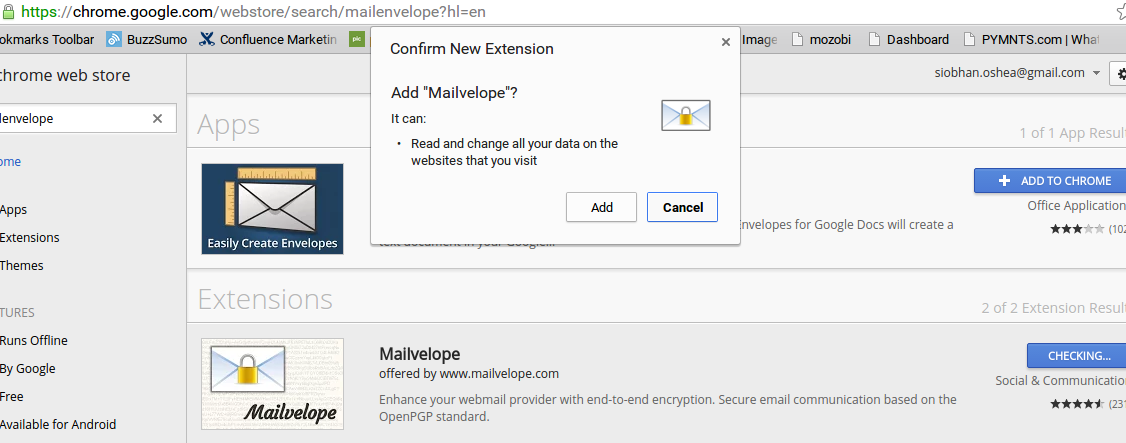Open the PYMNTS.com bookmark
Image resolution: width=1126 pixels, height=443 pixels.
(x=1031, y=39)
